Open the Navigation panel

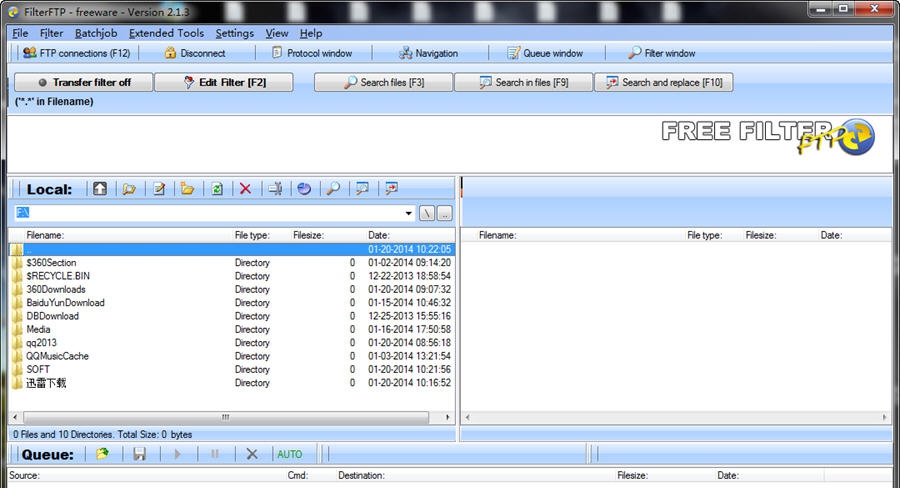pos(428,53)
